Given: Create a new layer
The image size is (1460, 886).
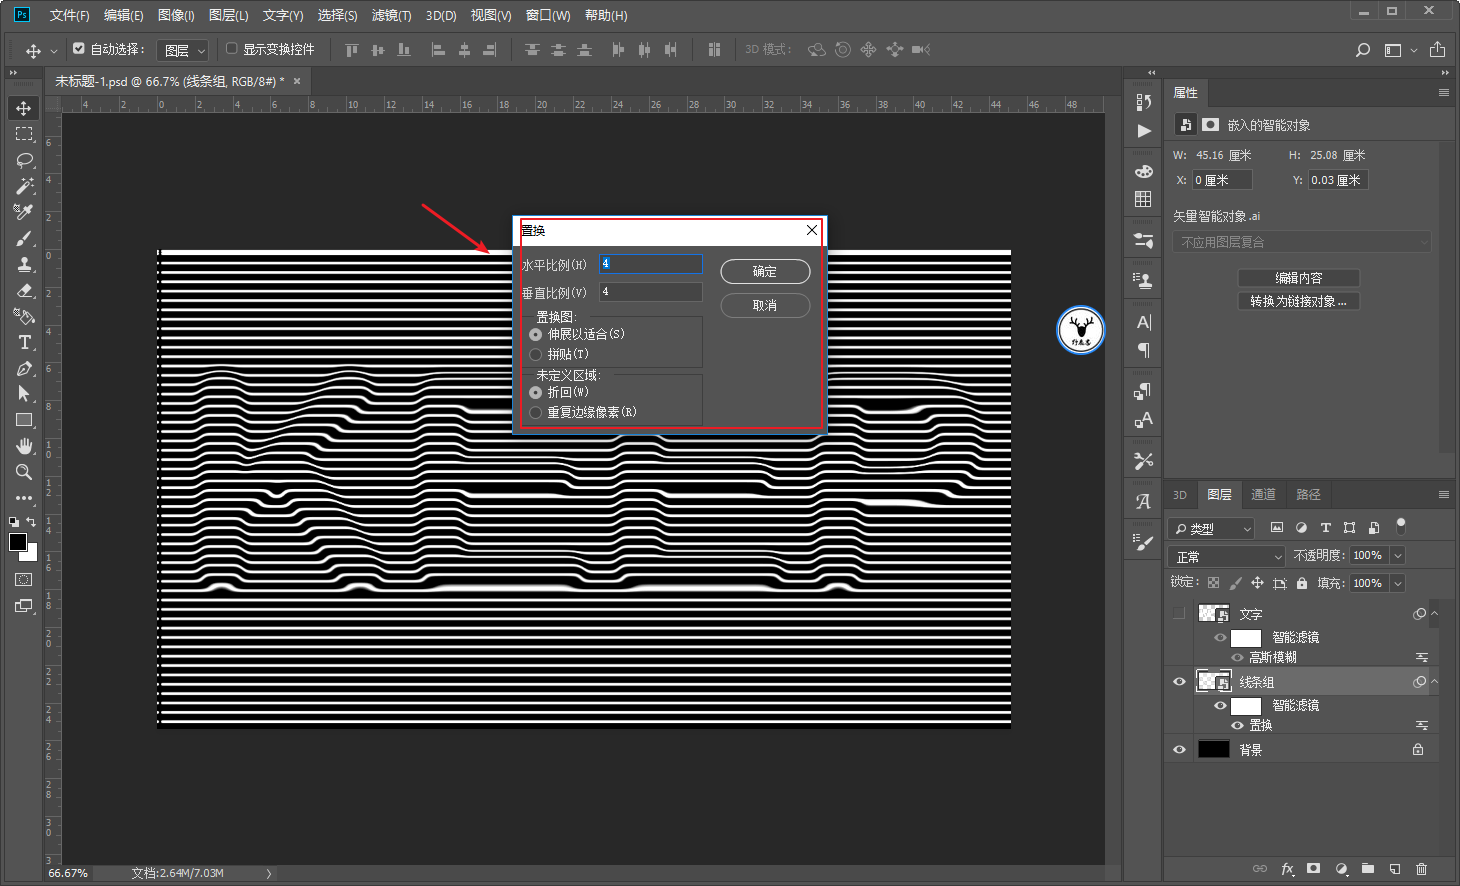Looking at the screenshot, I should coord(1395,869).
